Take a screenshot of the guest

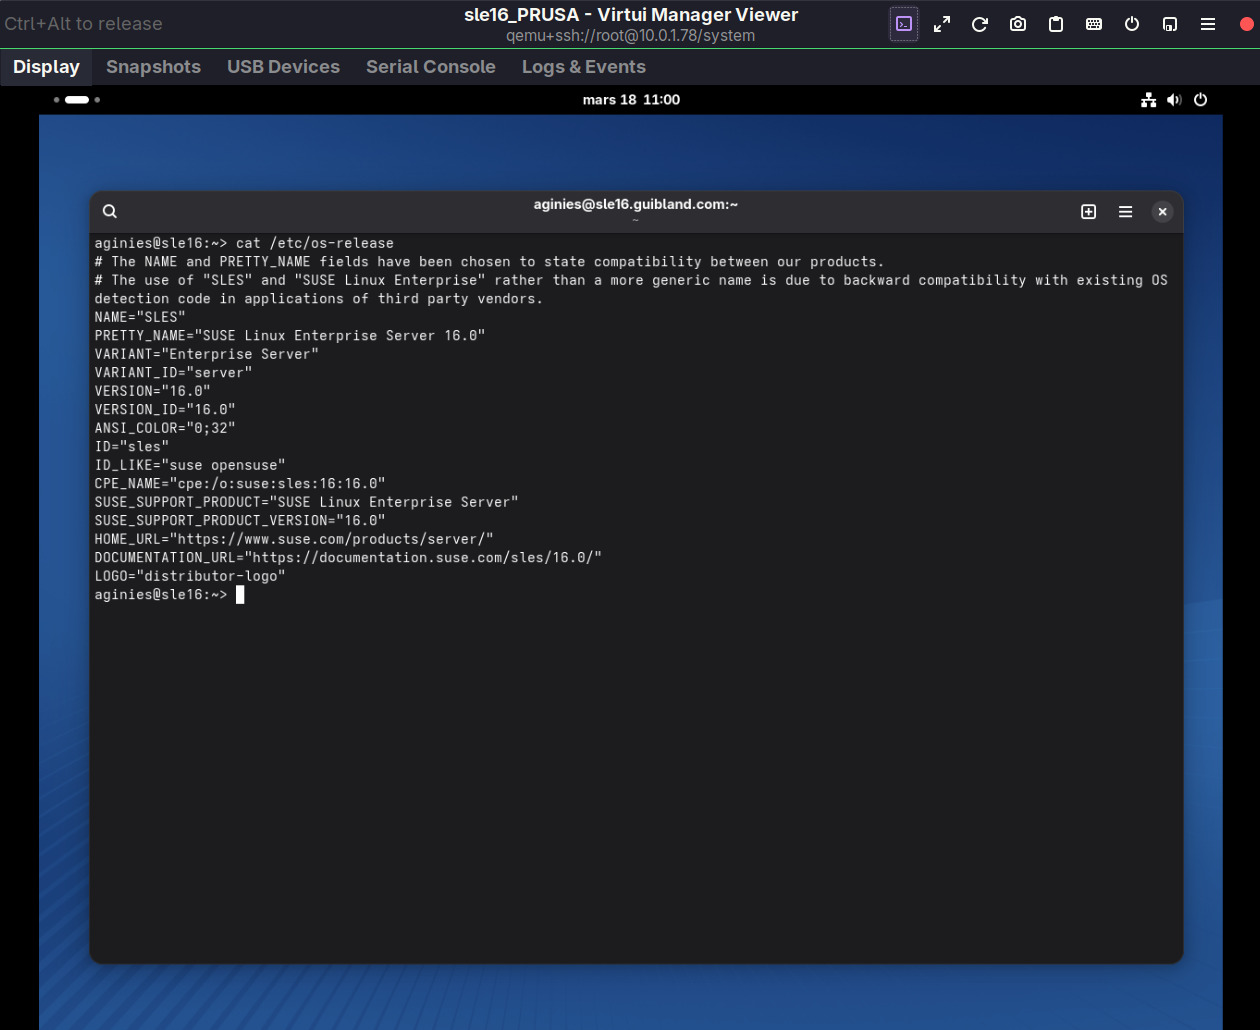point(1018,24)
